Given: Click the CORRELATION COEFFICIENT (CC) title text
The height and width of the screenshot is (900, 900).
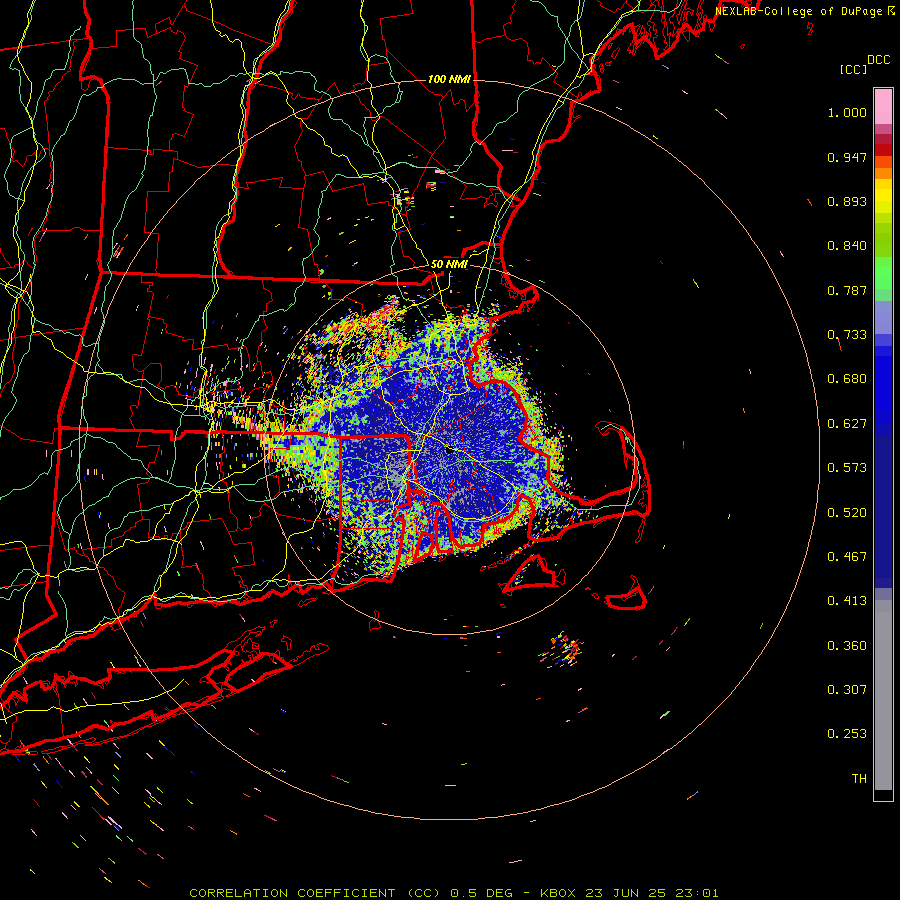Looking at the screenshot, I should (x=315, y=893).
